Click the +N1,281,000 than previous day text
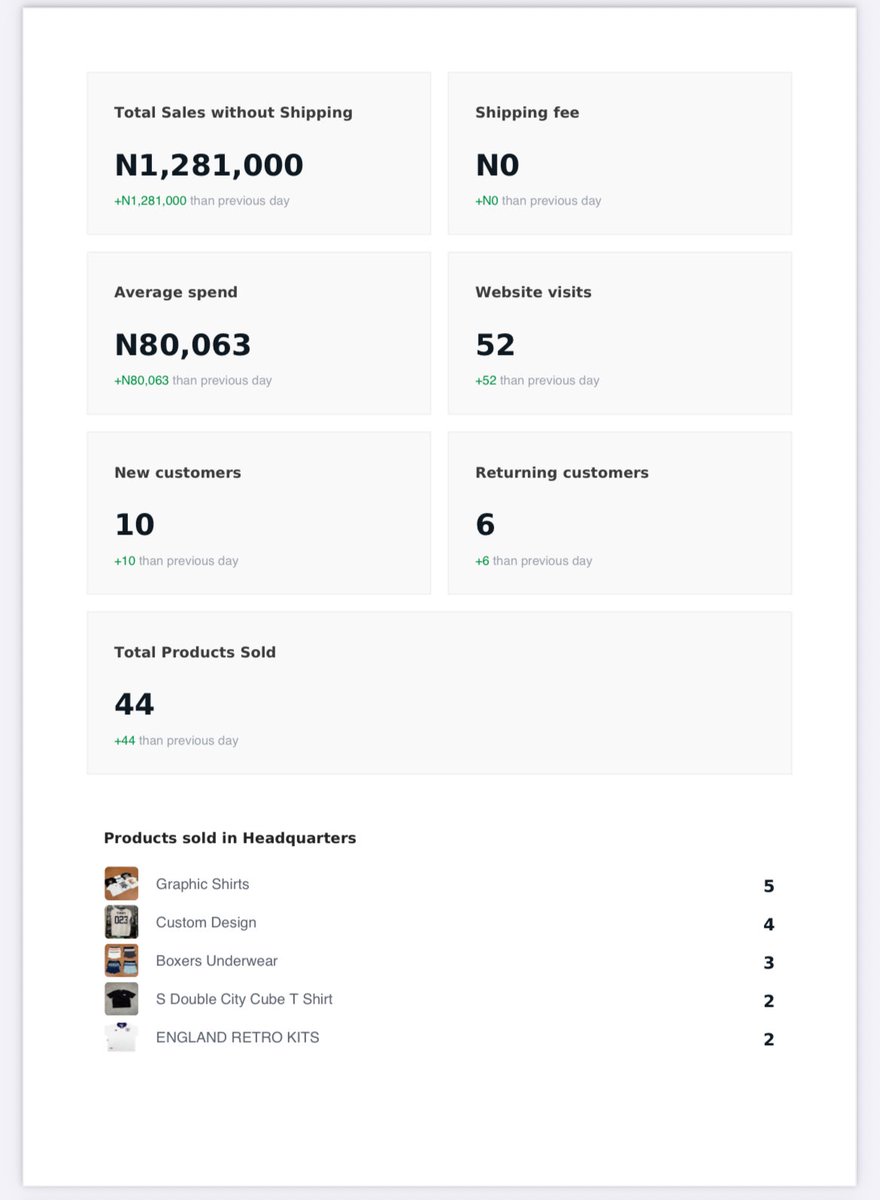The image size is (880, 1200). (202, 200)
